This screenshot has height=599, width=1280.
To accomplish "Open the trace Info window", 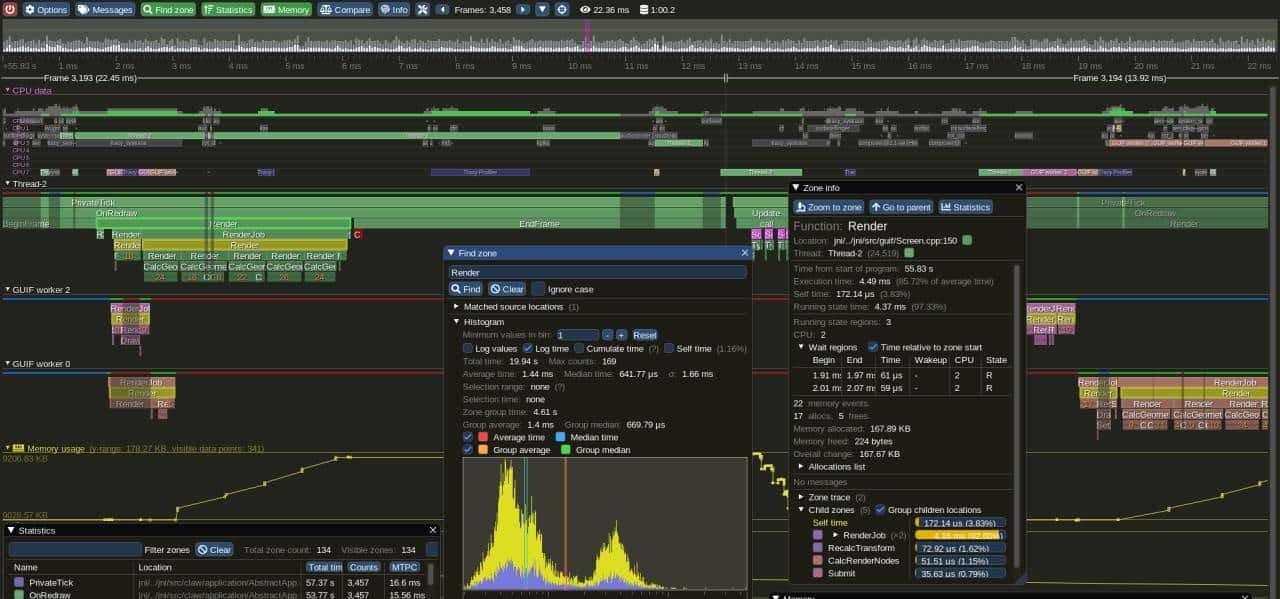I will point(396,9).
